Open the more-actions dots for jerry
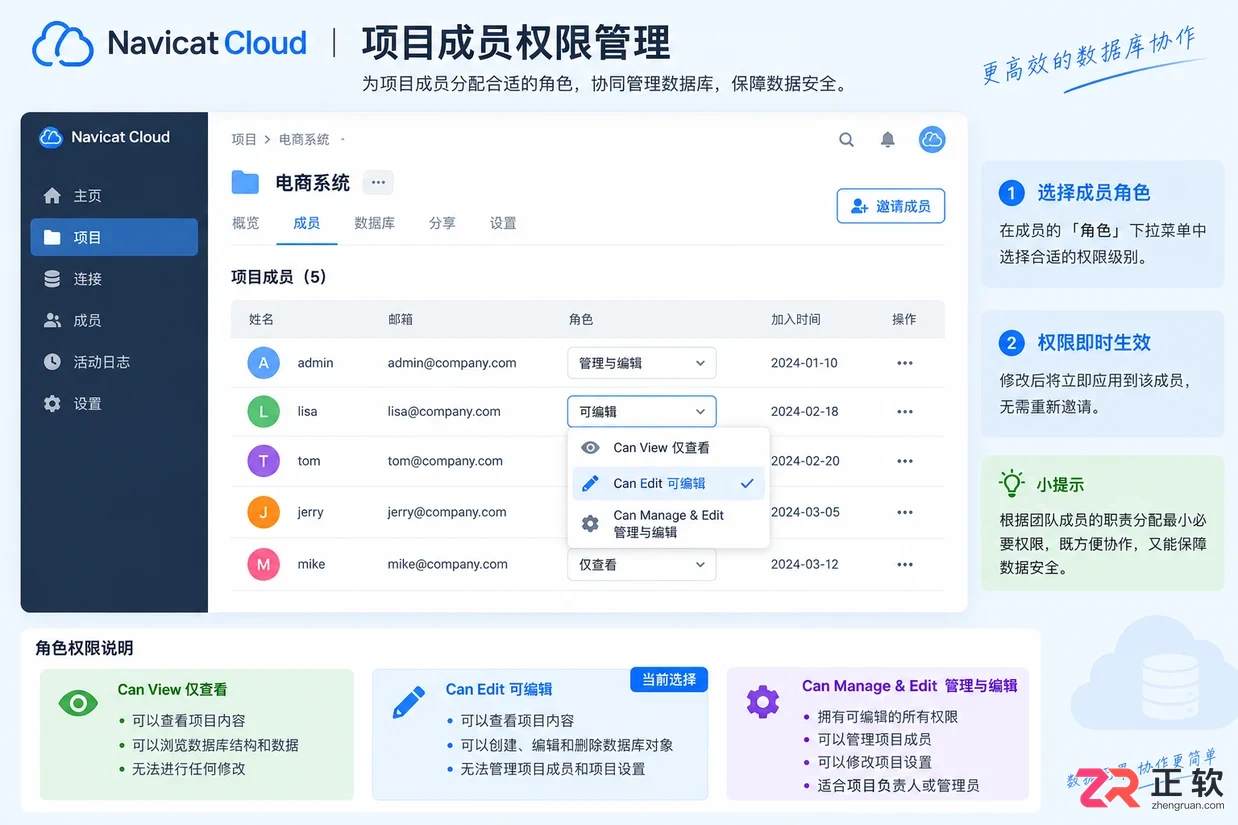Screen dimensions: 1238x825 point(905,512)
